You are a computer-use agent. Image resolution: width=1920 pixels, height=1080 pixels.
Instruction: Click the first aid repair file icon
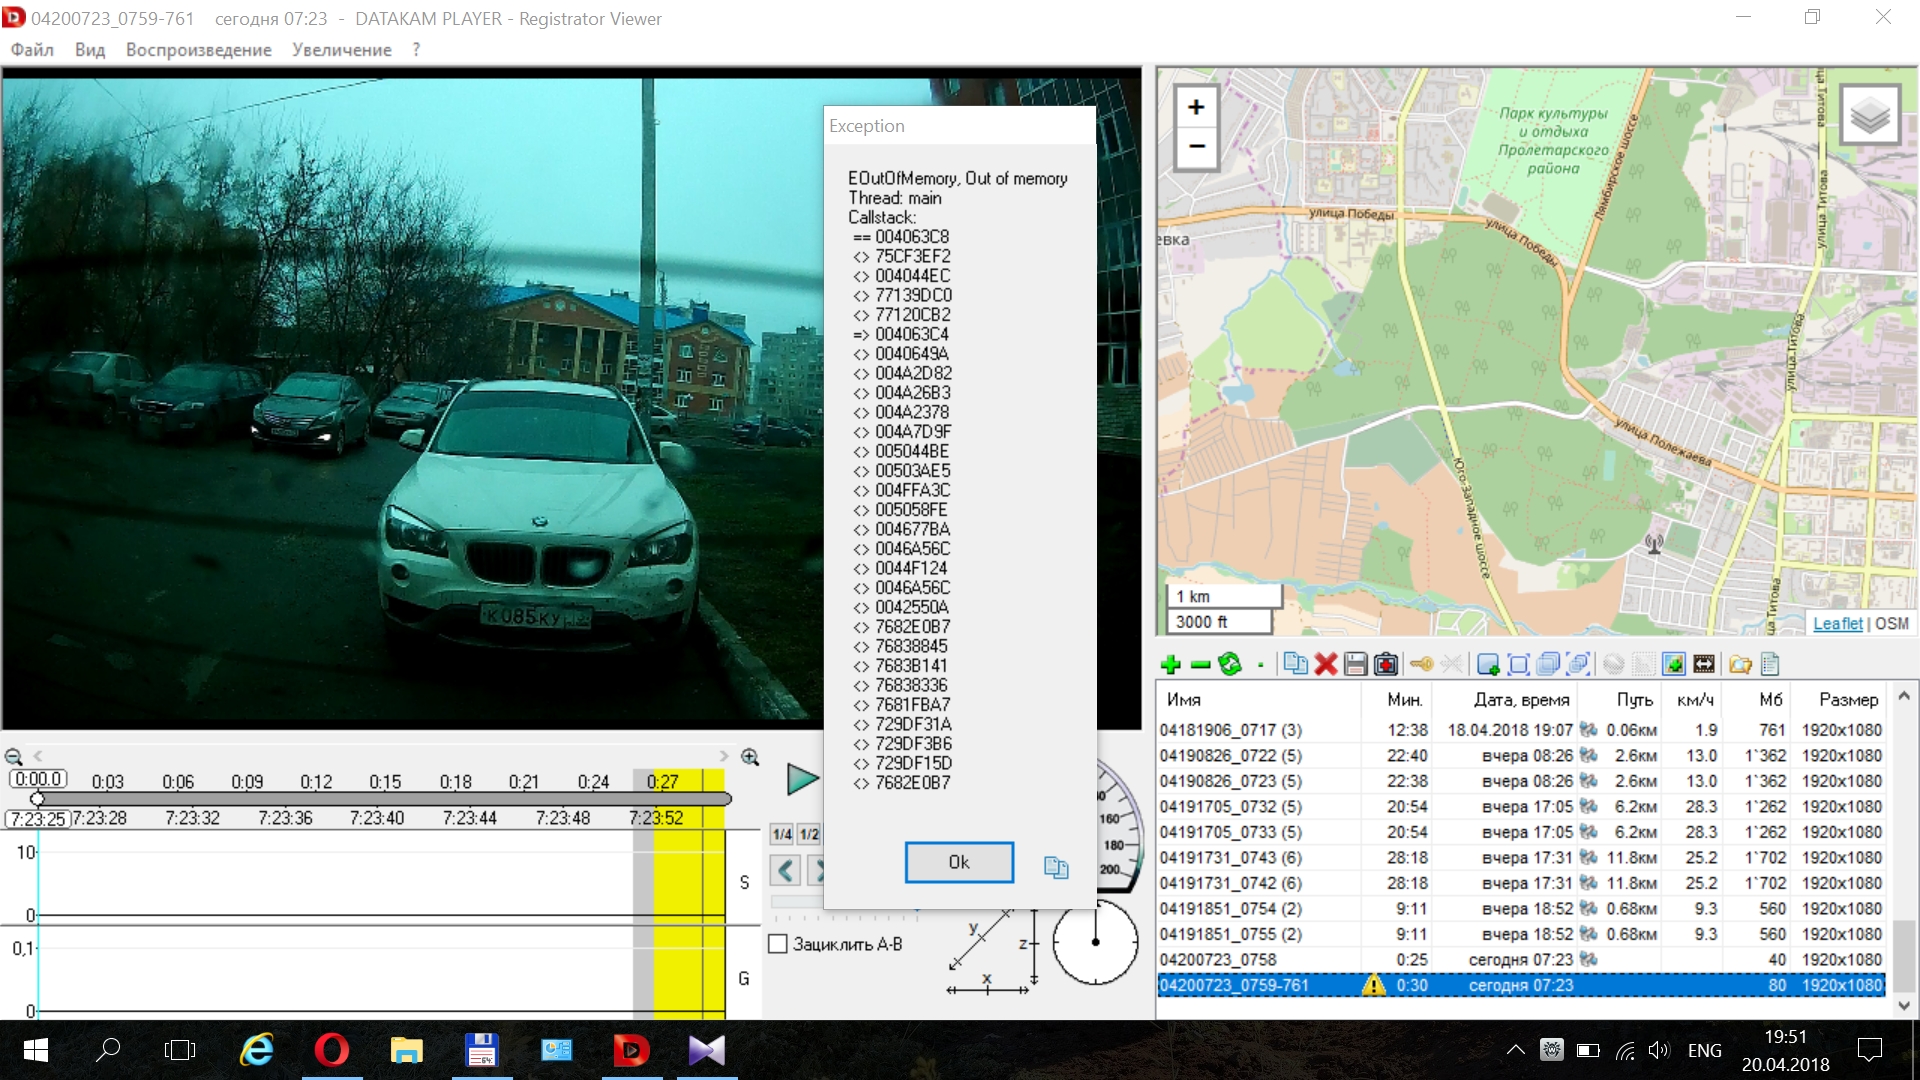pyautogui.click(x=1386, y=664)
